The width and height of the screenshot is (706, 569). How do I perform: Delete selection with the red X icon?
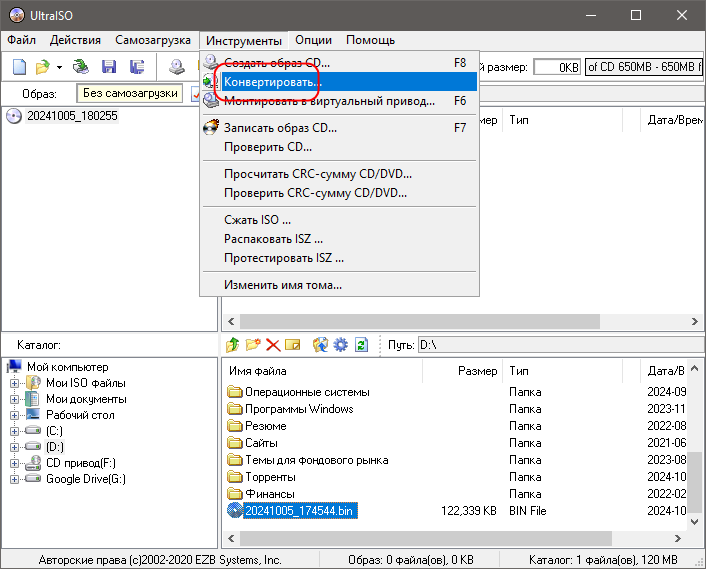[273, 345]
